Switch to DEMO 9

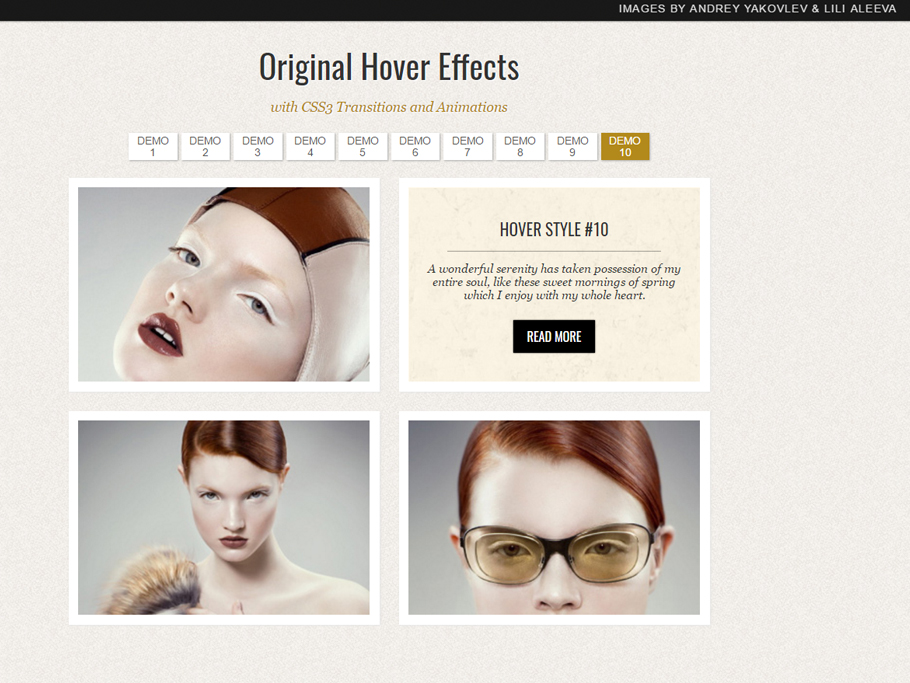click(572, 145)
